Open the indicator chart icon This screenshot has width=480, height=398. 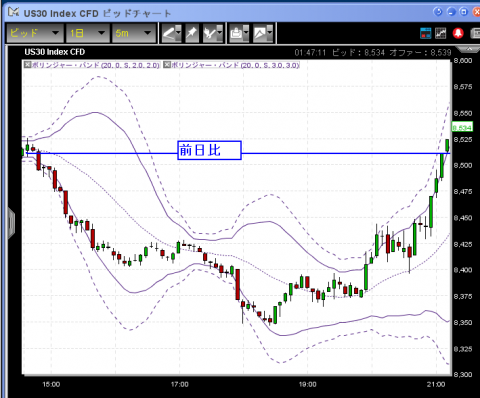260,33
